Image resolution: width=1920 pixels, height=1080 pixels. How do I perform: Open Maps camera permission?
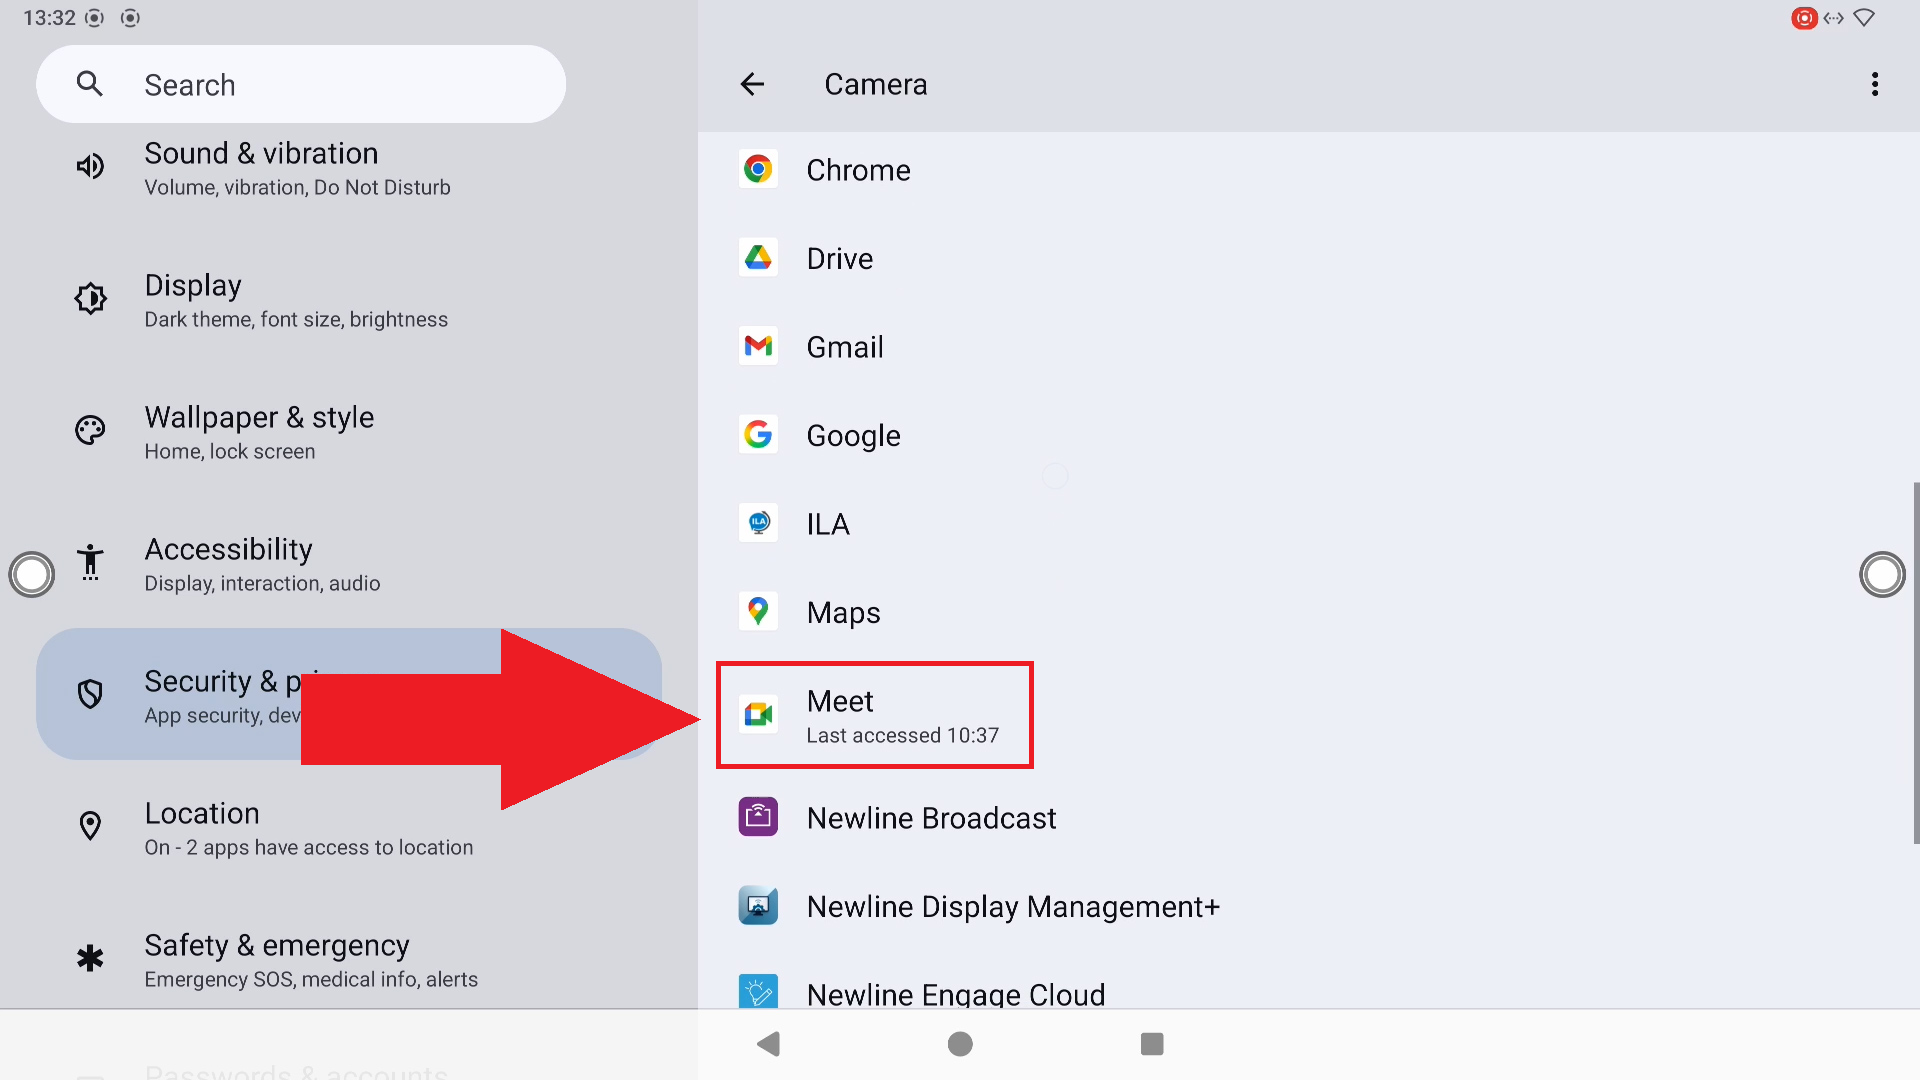tap(842, 613)
